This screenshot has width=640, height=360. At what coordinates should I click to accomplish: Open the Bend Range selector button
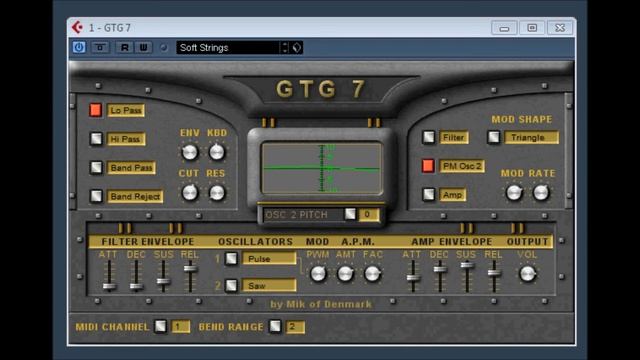pos(275,326)
